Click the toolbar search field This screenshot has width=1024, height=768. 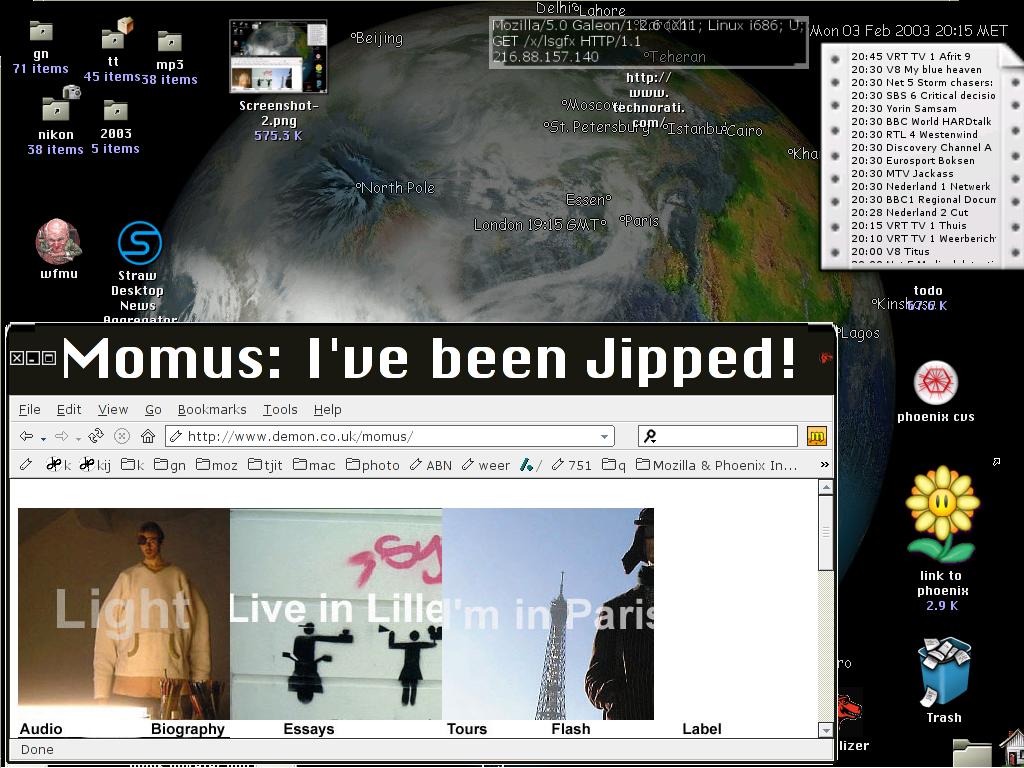click(x=717, y=436)
